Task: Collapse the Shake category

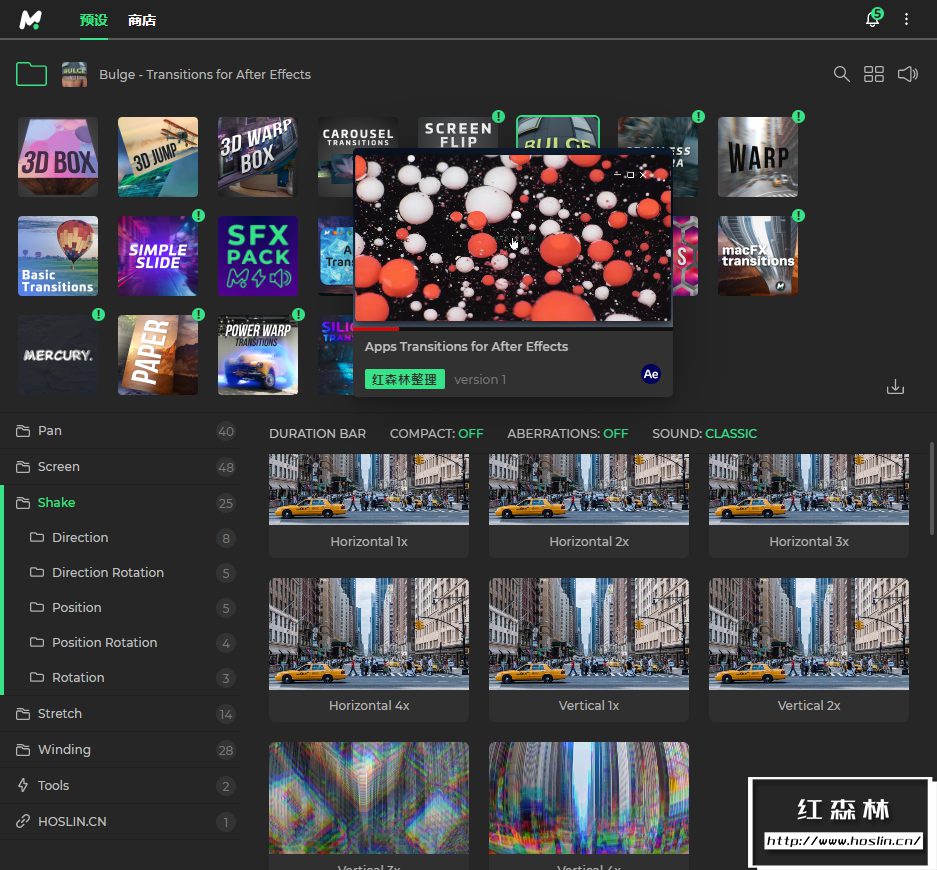Action: 56,503
